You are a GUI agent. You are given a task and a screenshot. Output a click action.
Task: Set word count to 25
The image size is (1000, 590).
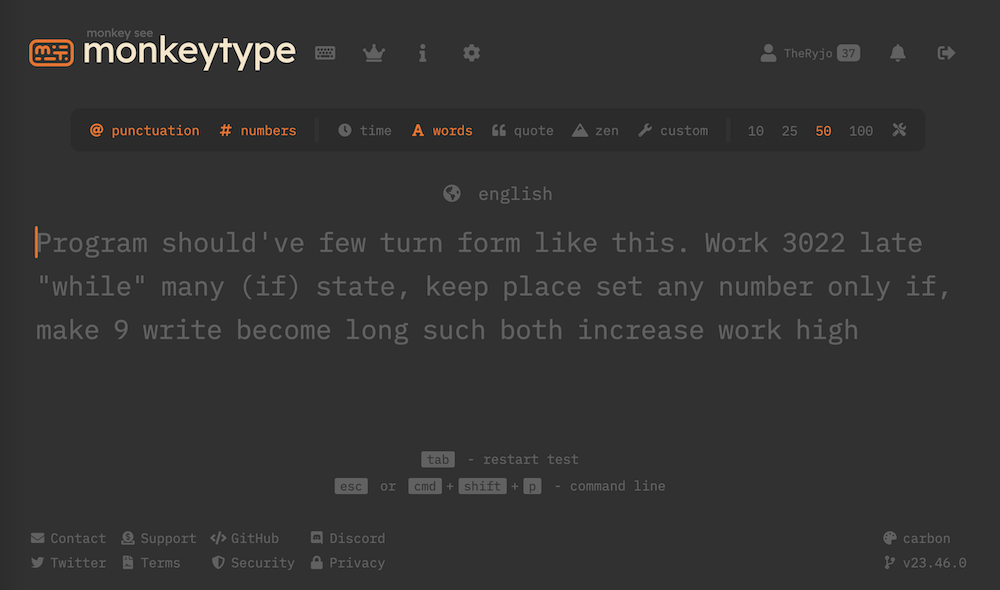click(x=790, y=131)
